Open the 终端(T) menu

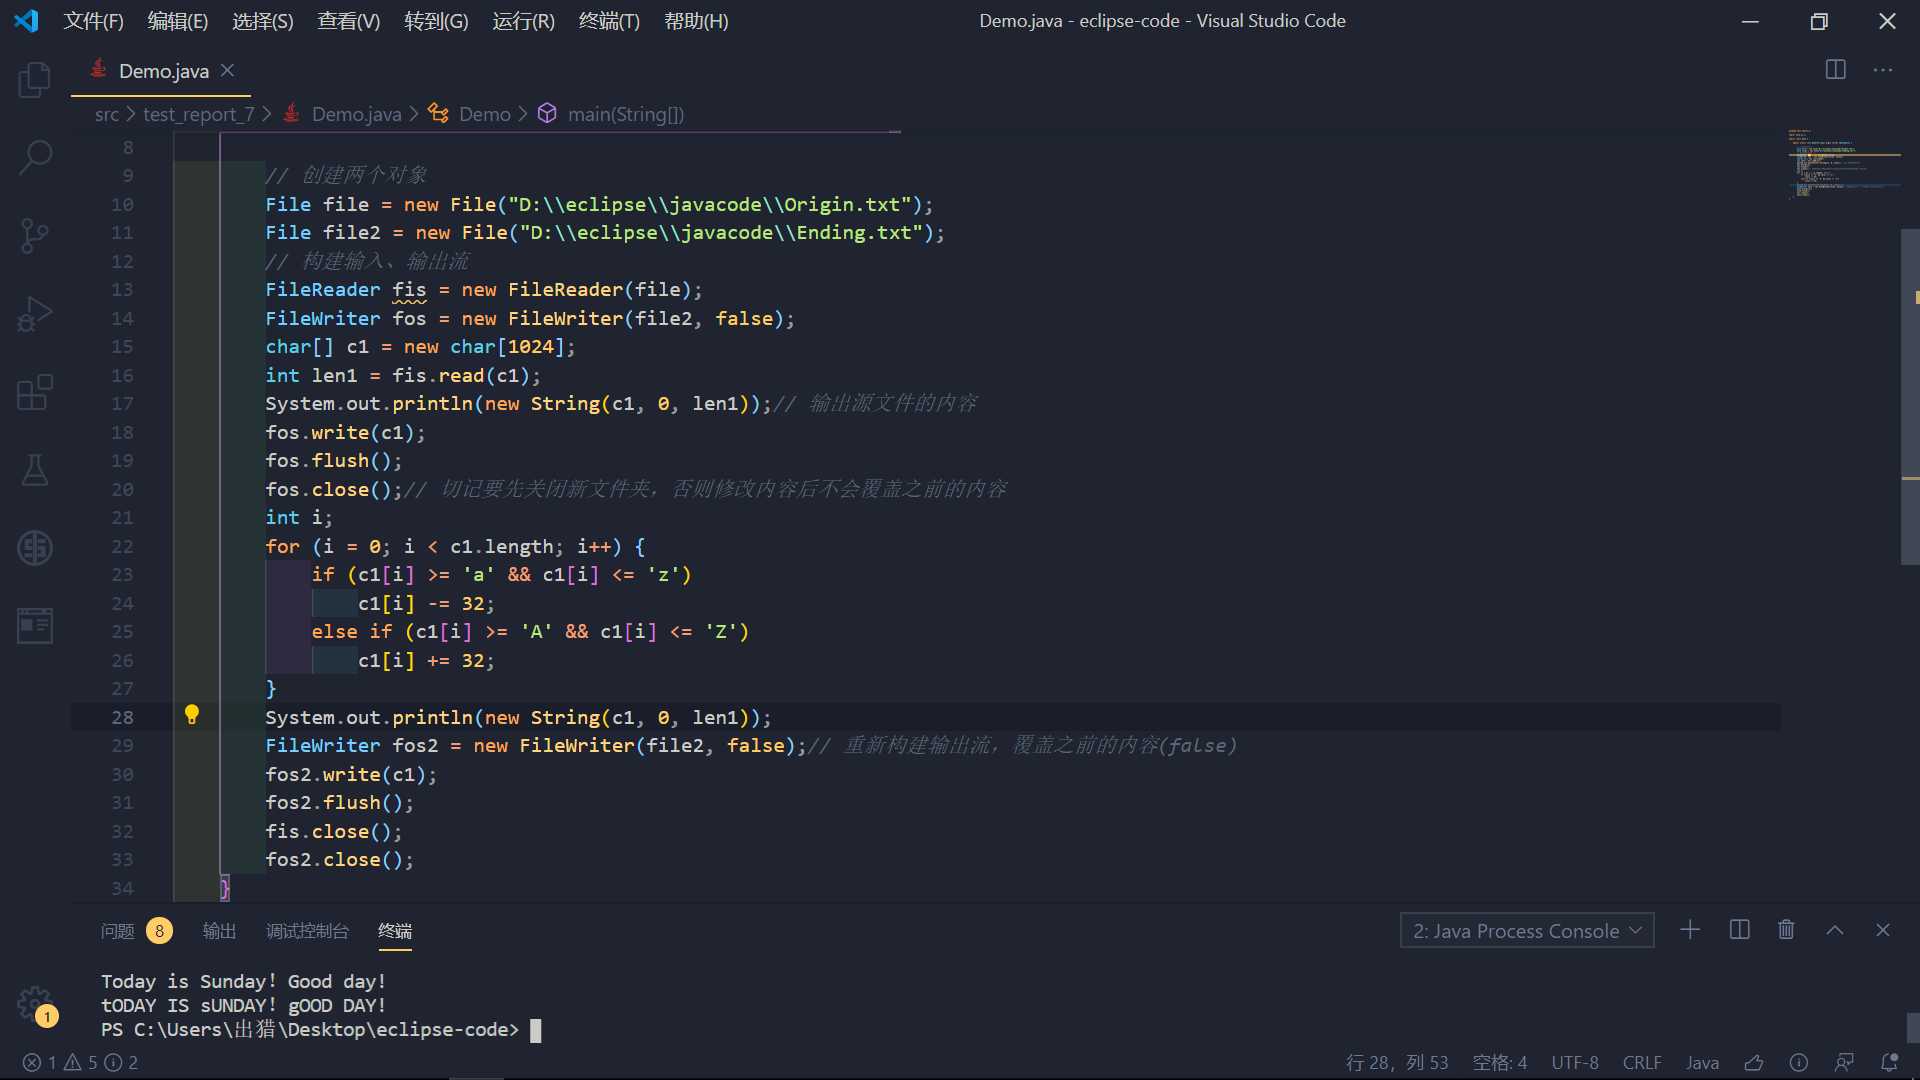609,21
